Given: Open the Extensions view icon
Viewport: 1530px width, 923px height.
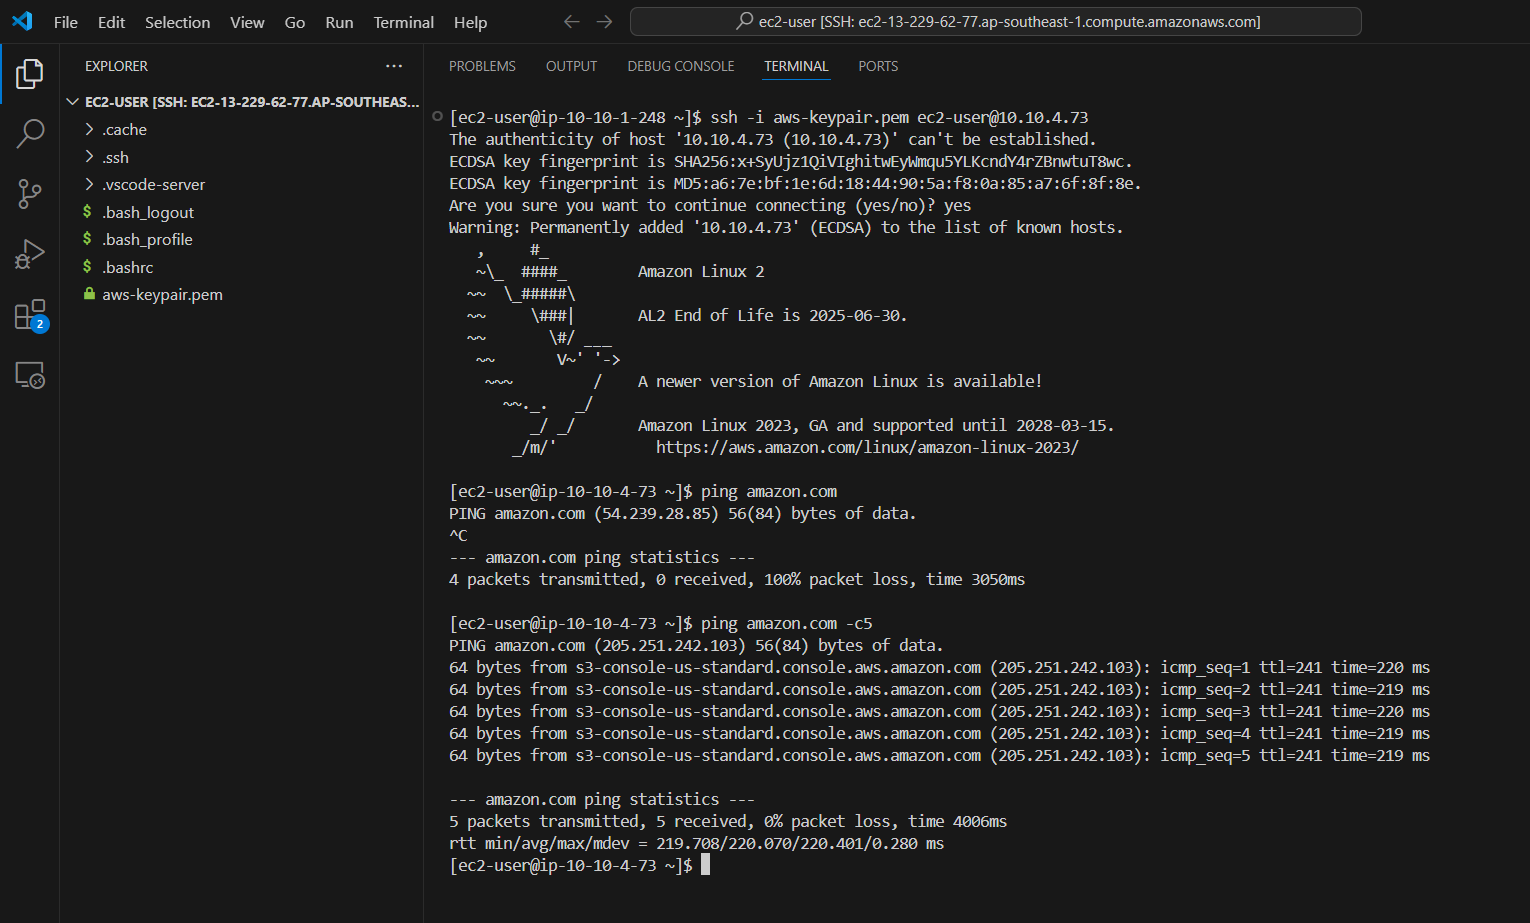Looking at the screenshot, I should [x=30, y=315].
